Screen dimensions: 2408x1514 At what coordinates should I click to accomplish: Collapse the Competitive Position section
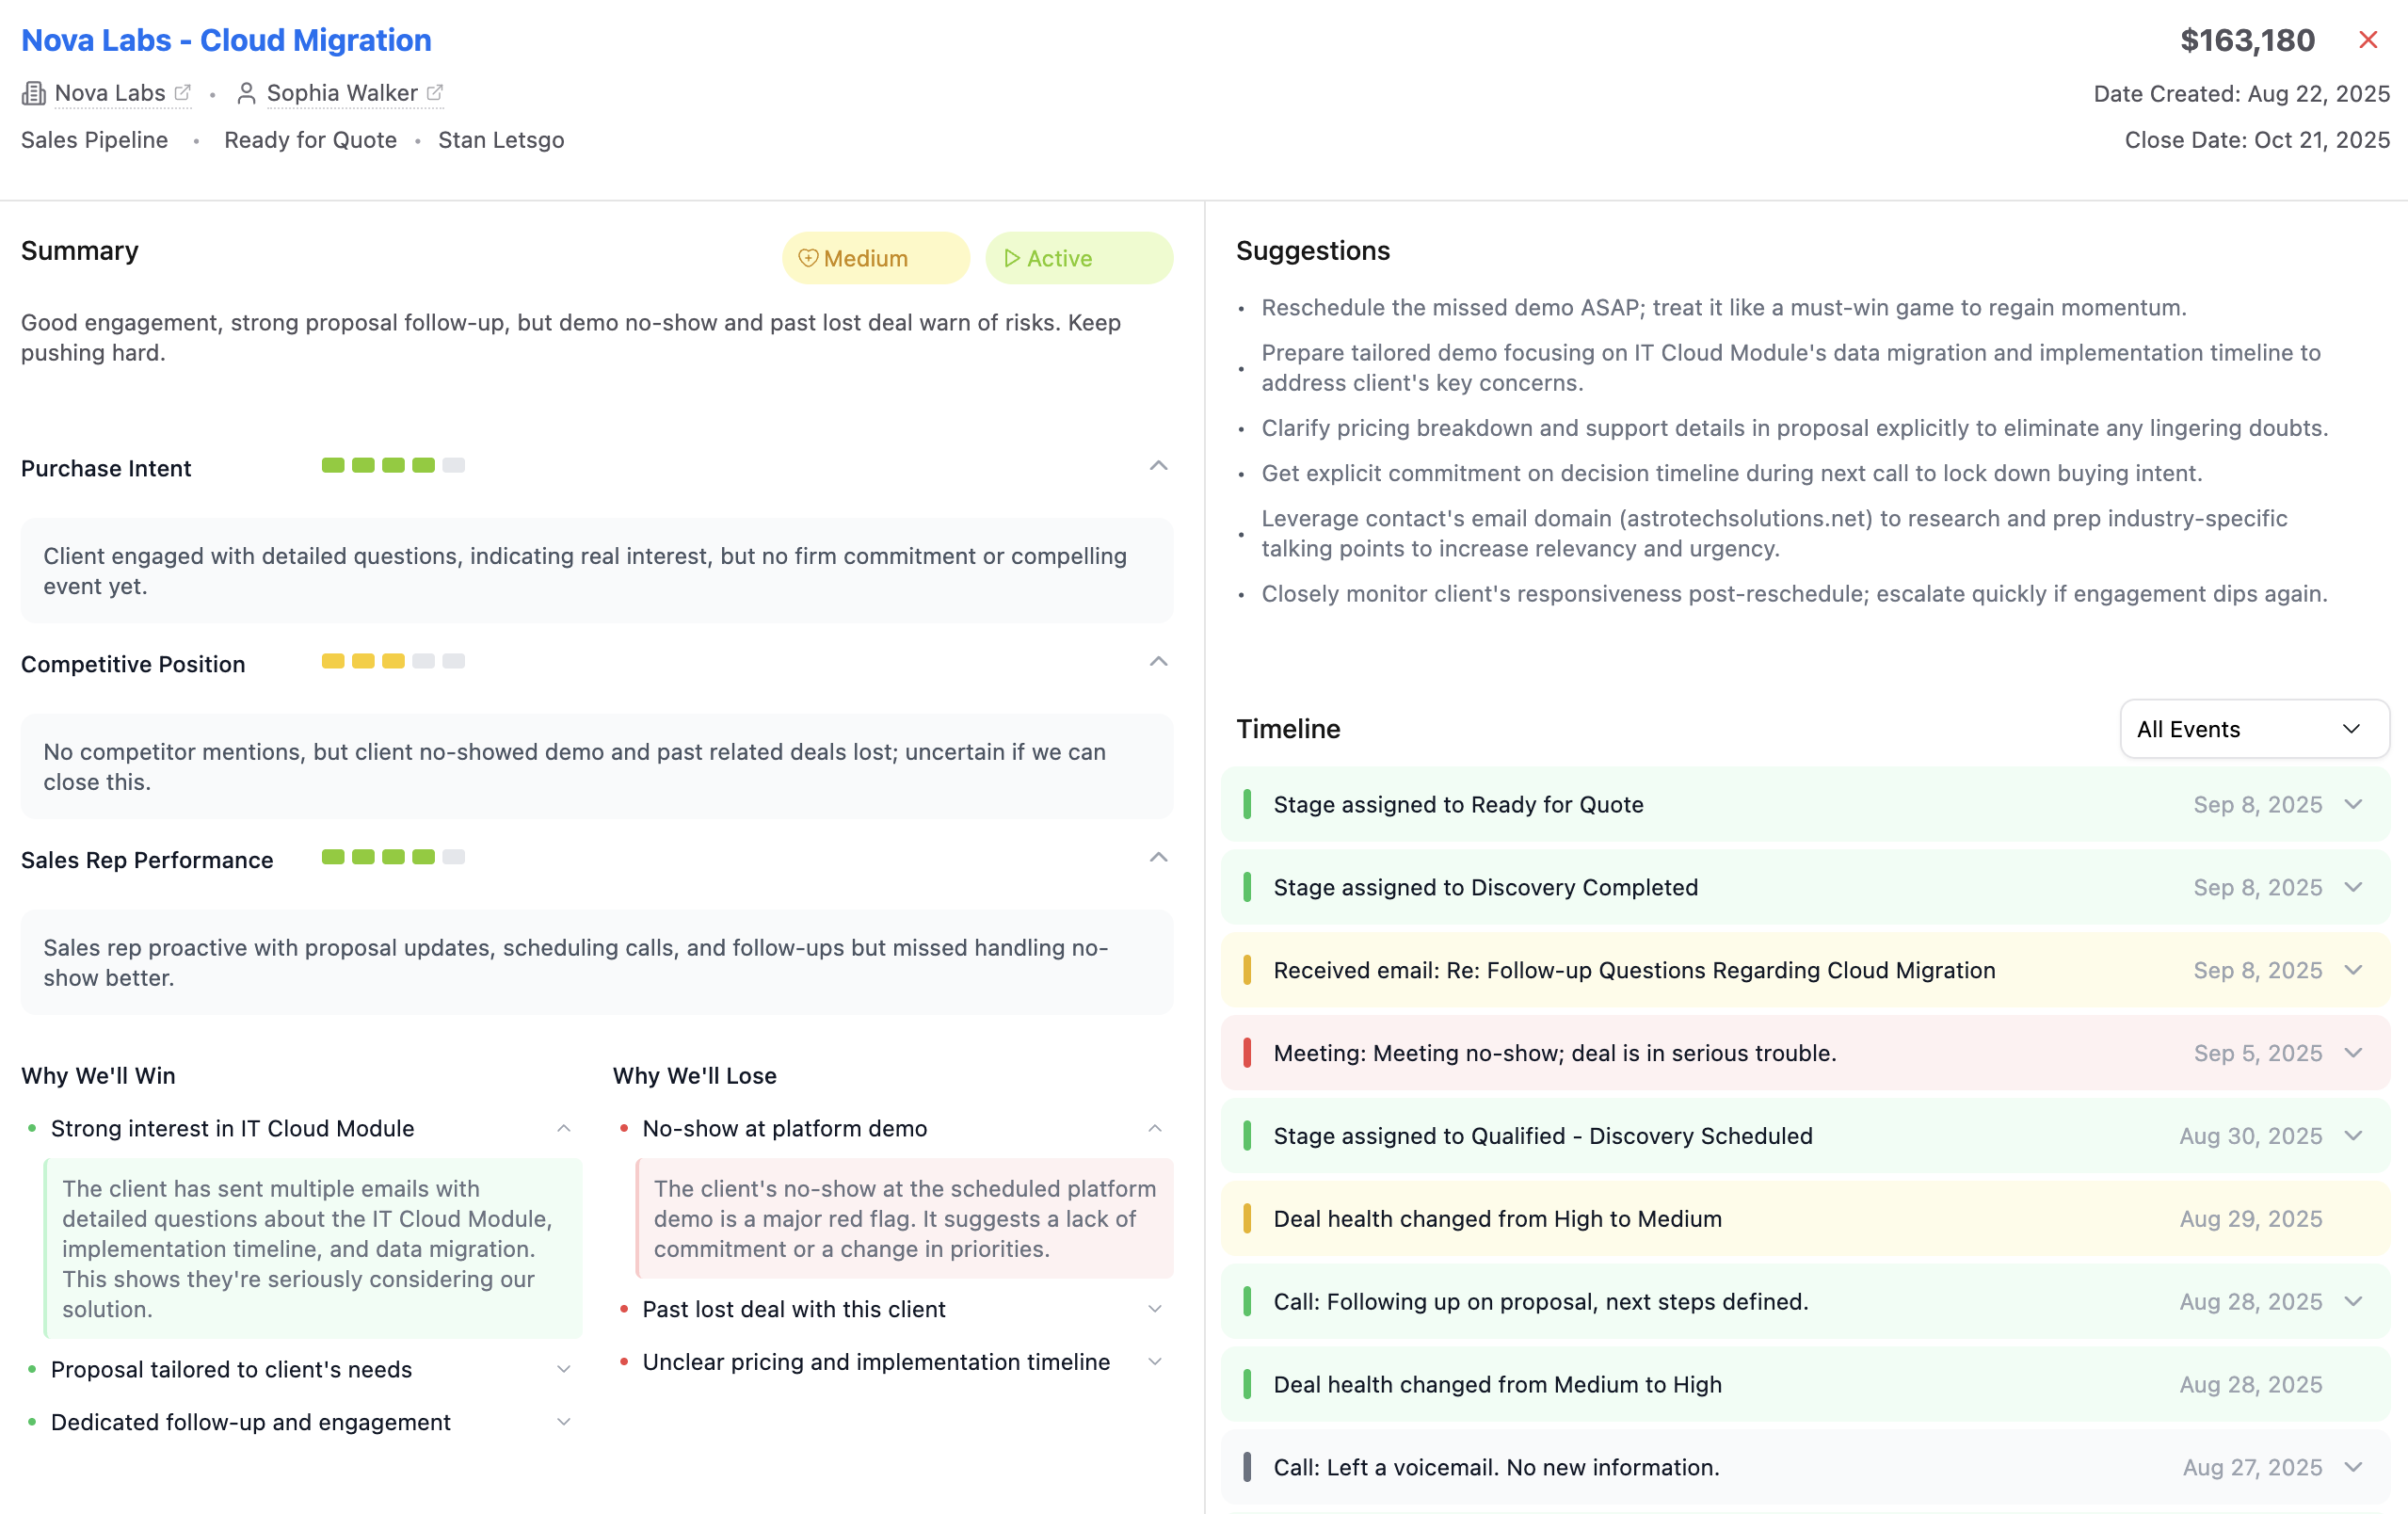point(1158,662)
